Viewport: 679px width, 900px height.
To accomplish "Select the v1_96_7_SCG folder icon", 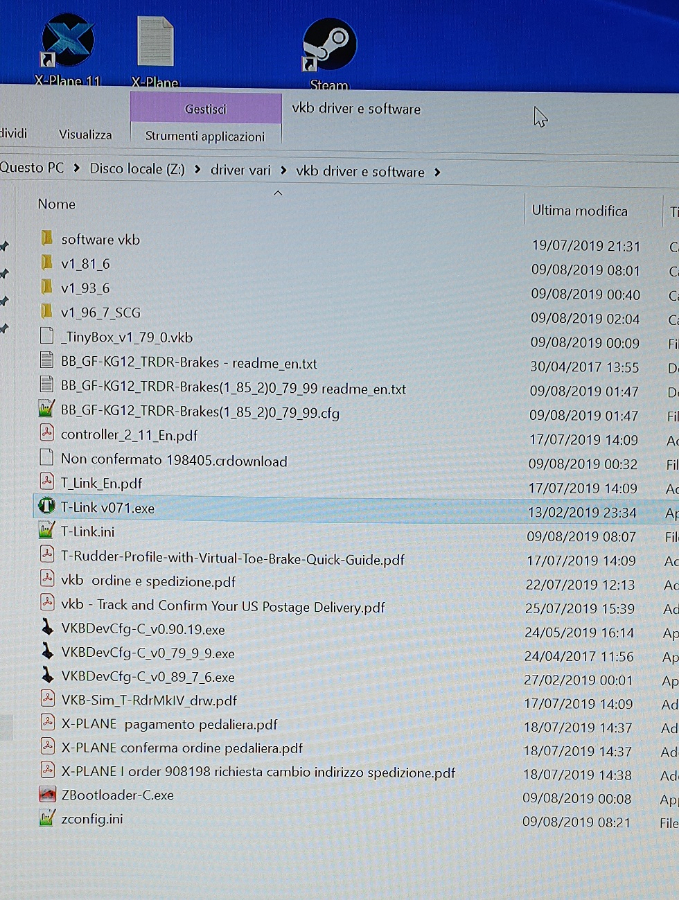I will point(47,312).
